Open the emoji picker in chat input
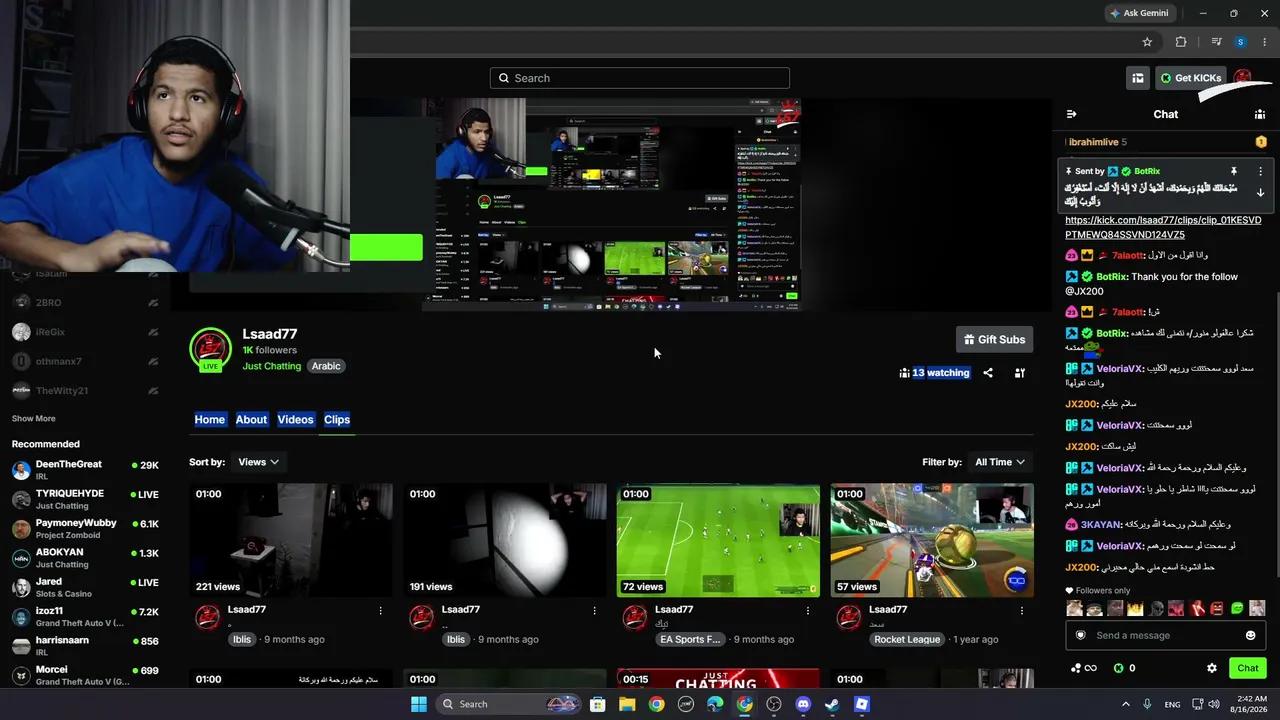 tap(1250, 636)
